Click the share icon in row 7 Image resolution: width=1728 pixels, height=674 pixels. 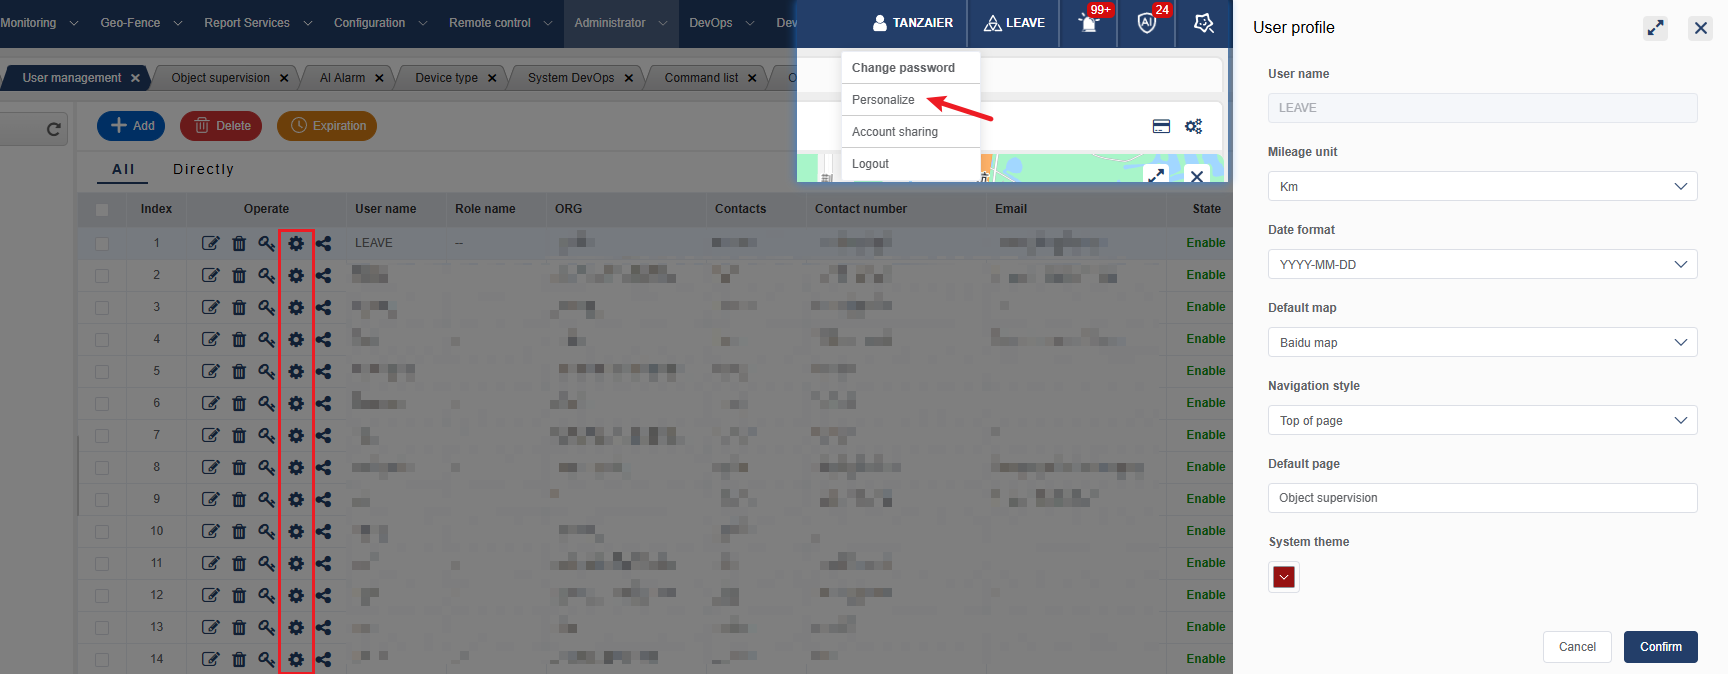(x=324, y=435)
